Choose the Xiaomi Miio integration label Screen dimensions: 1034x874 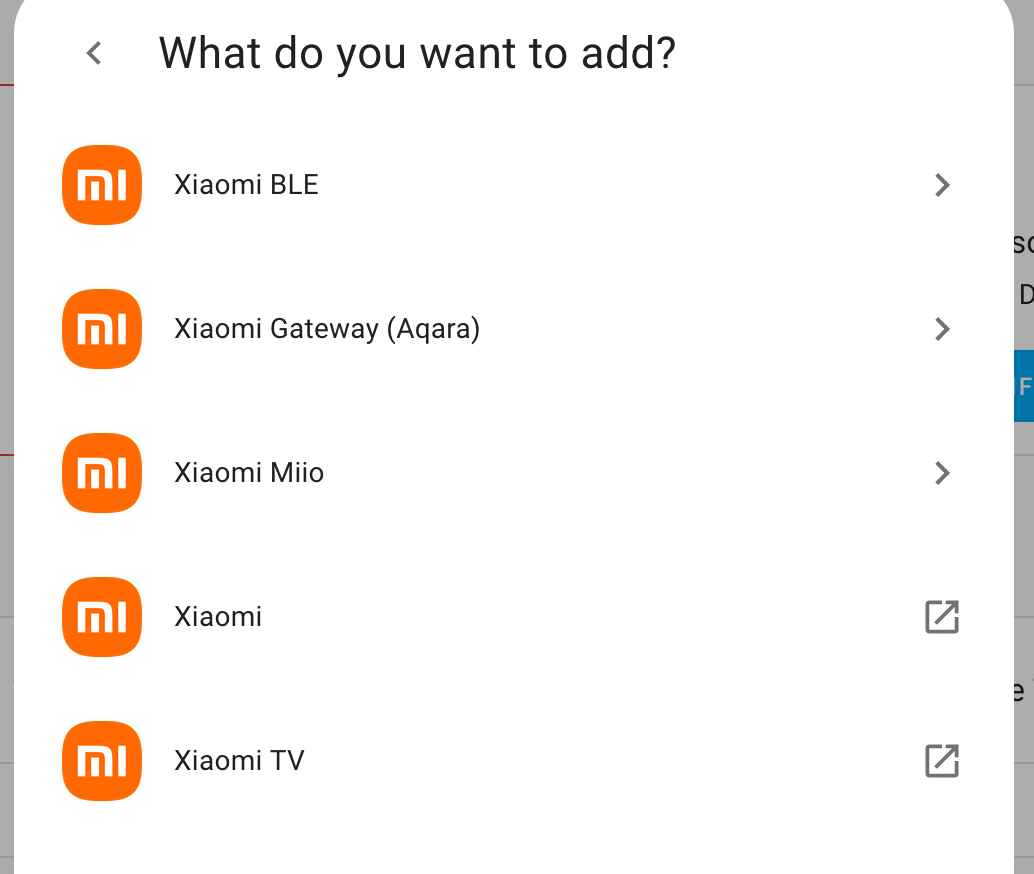coord(249,473)
